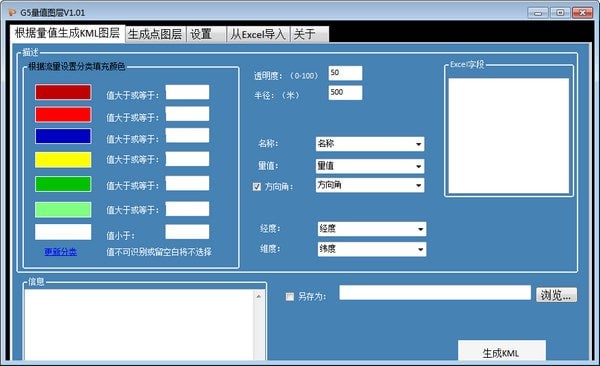
Task: Click the G5 app icon in title bar
Action: [x=12, y=13]
